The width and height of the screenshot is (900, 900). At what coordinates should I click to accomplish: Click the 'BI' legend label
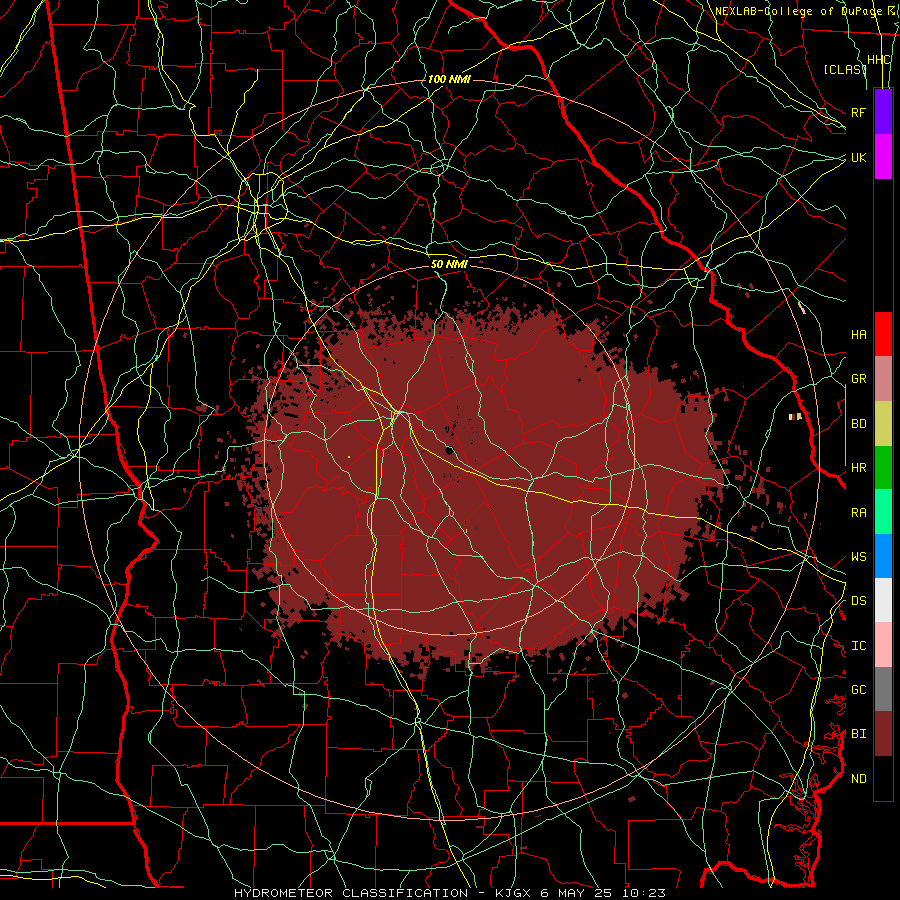[858, 734]
